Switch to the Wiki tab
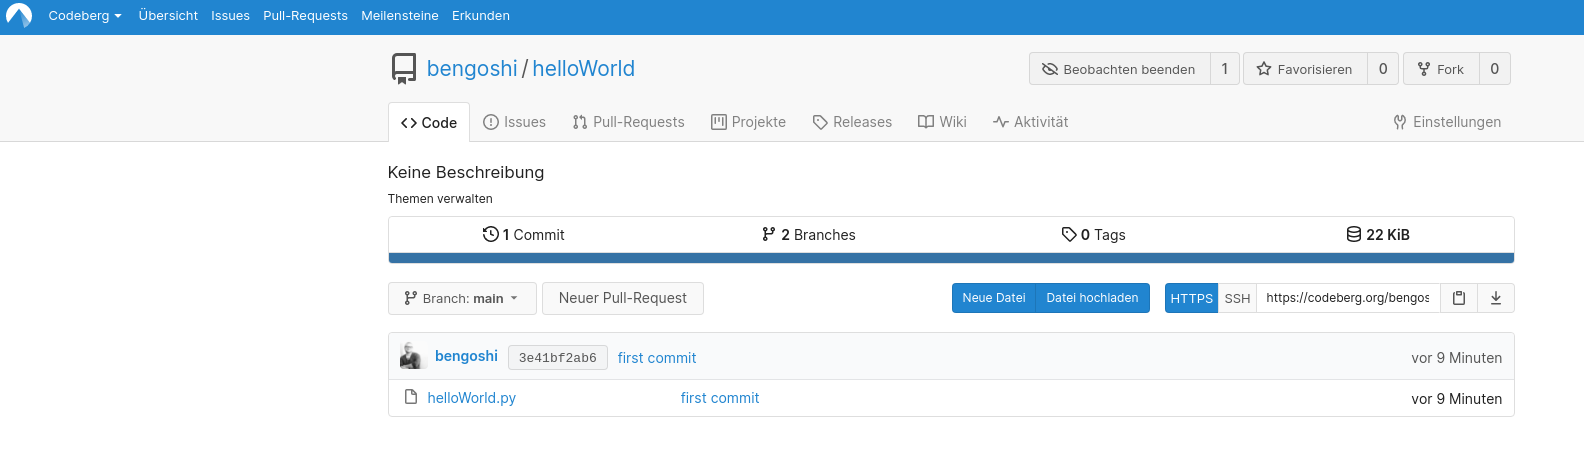The height and width of the screenshot is (459, 1584). [x=942, y=122]
